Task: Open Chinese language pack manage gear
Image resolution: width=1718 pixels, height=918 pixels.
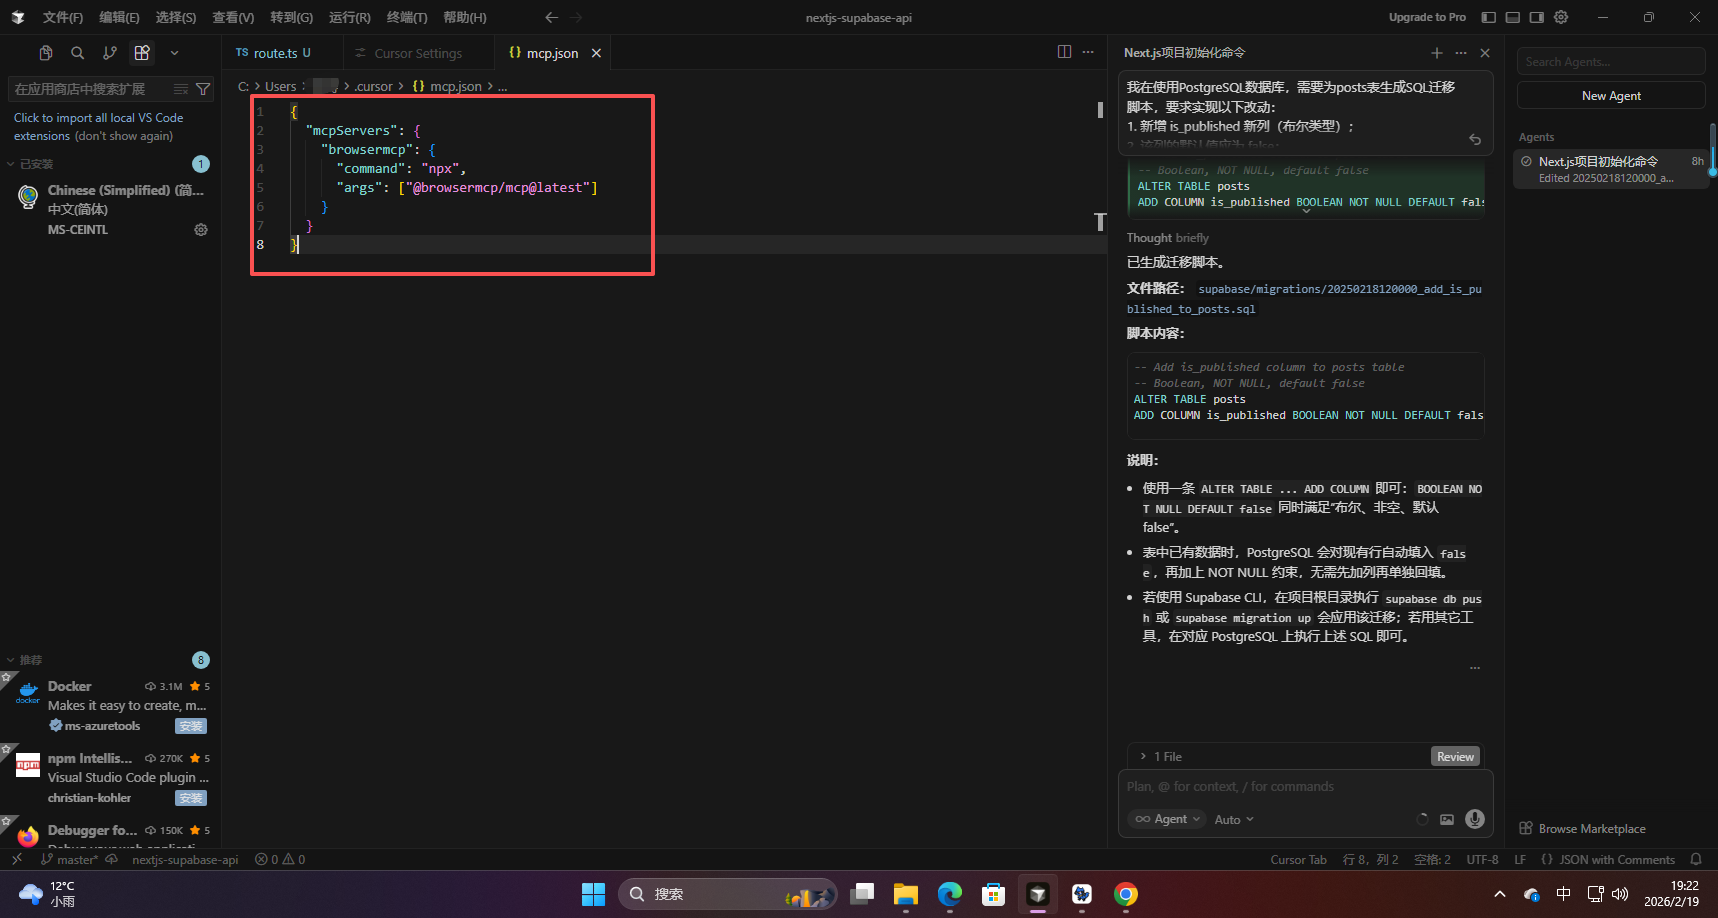Action: tap(201, 230)
